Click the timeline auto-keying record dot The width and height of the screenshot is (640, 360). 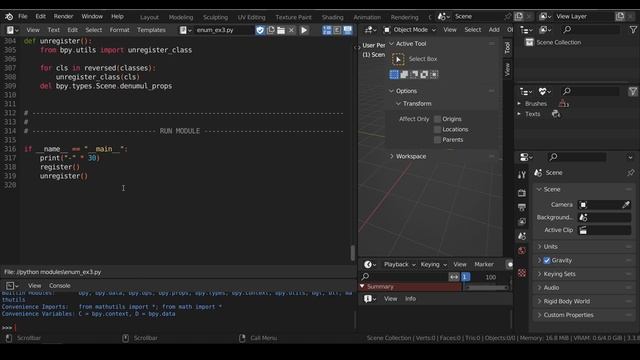point(509,264)
